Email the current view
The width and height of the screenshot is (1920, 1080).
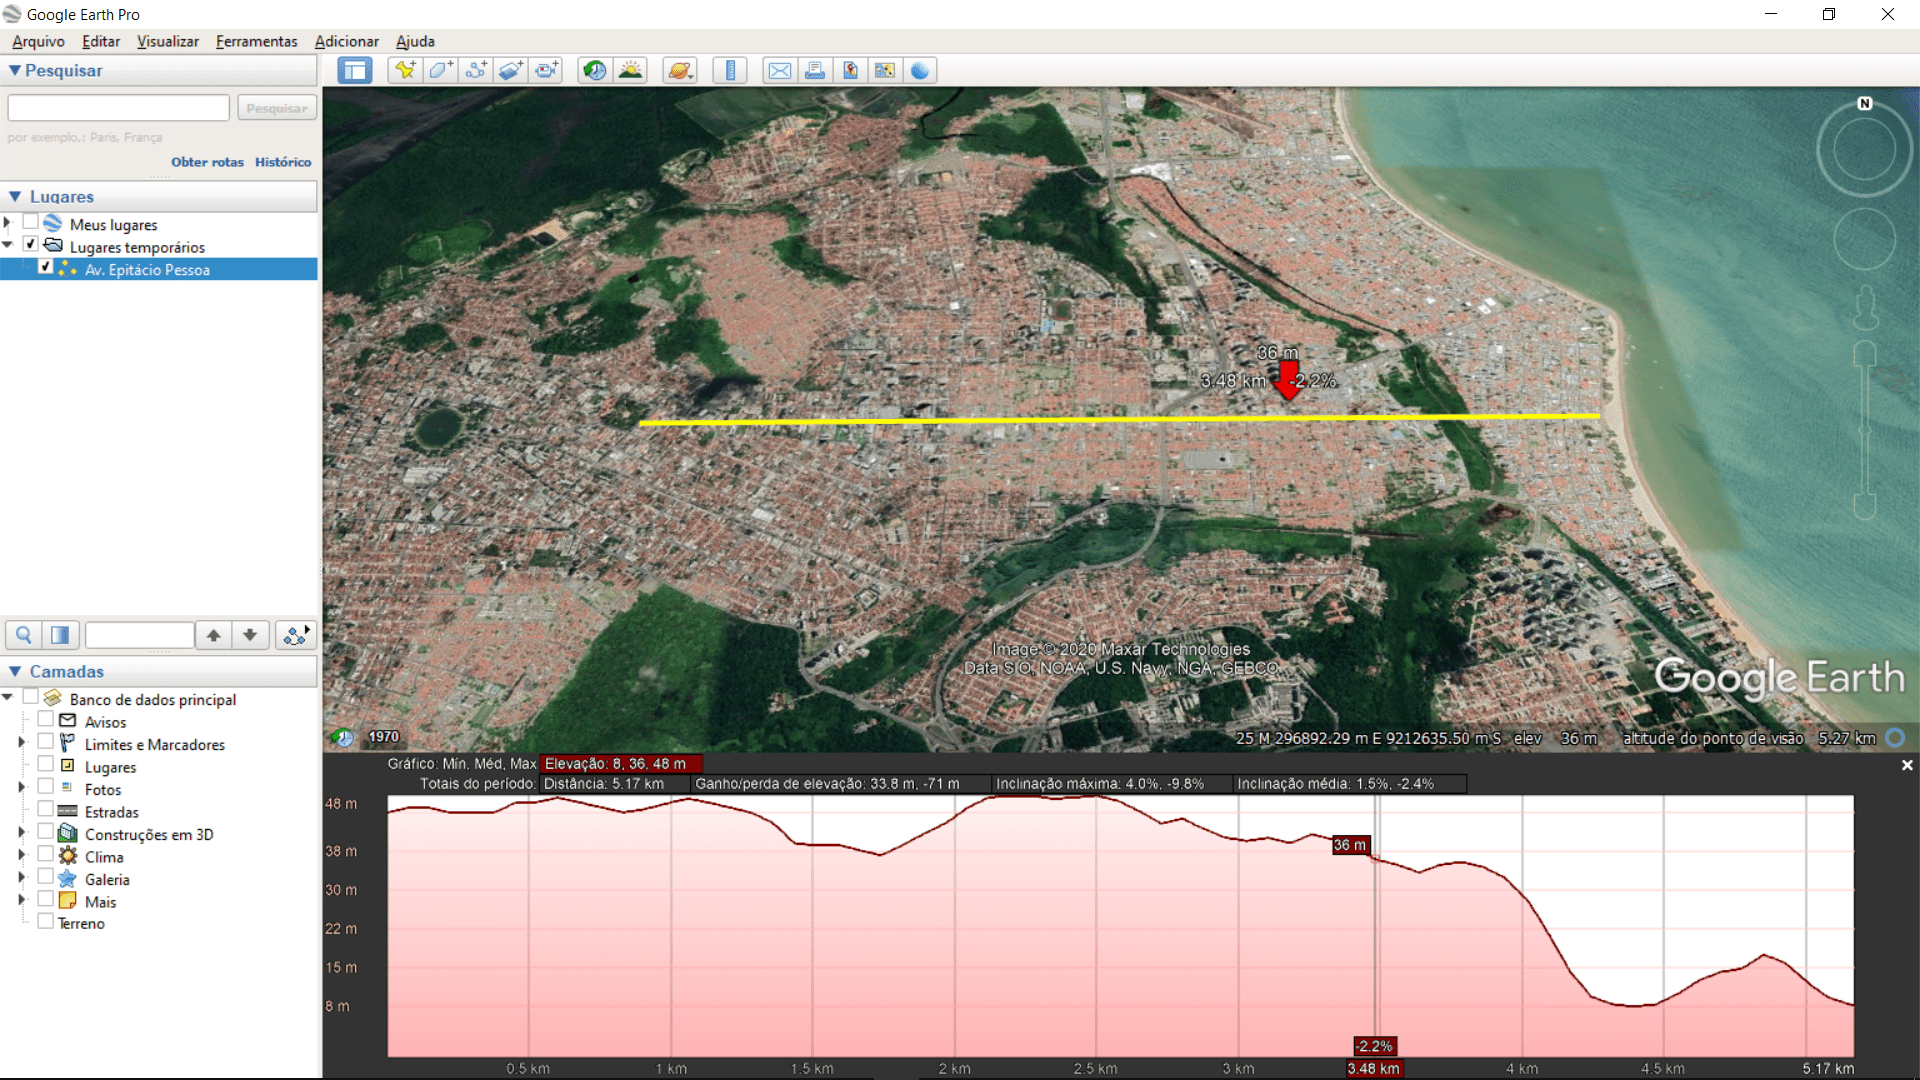click(x=780, y=70)
